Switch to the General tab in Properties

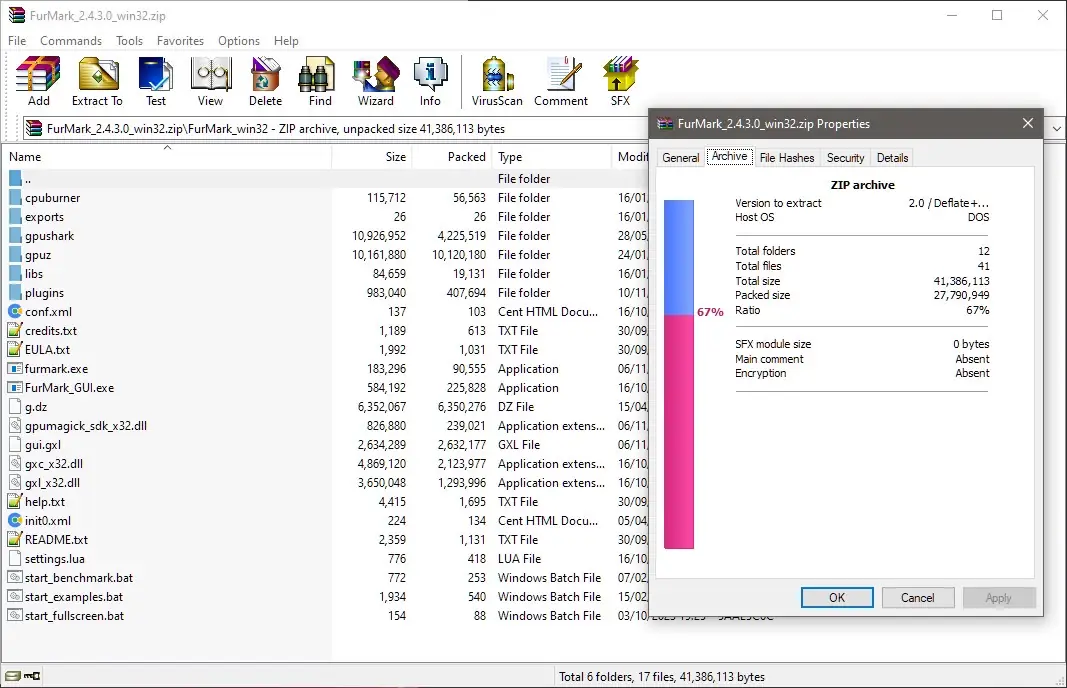[680, 158]
